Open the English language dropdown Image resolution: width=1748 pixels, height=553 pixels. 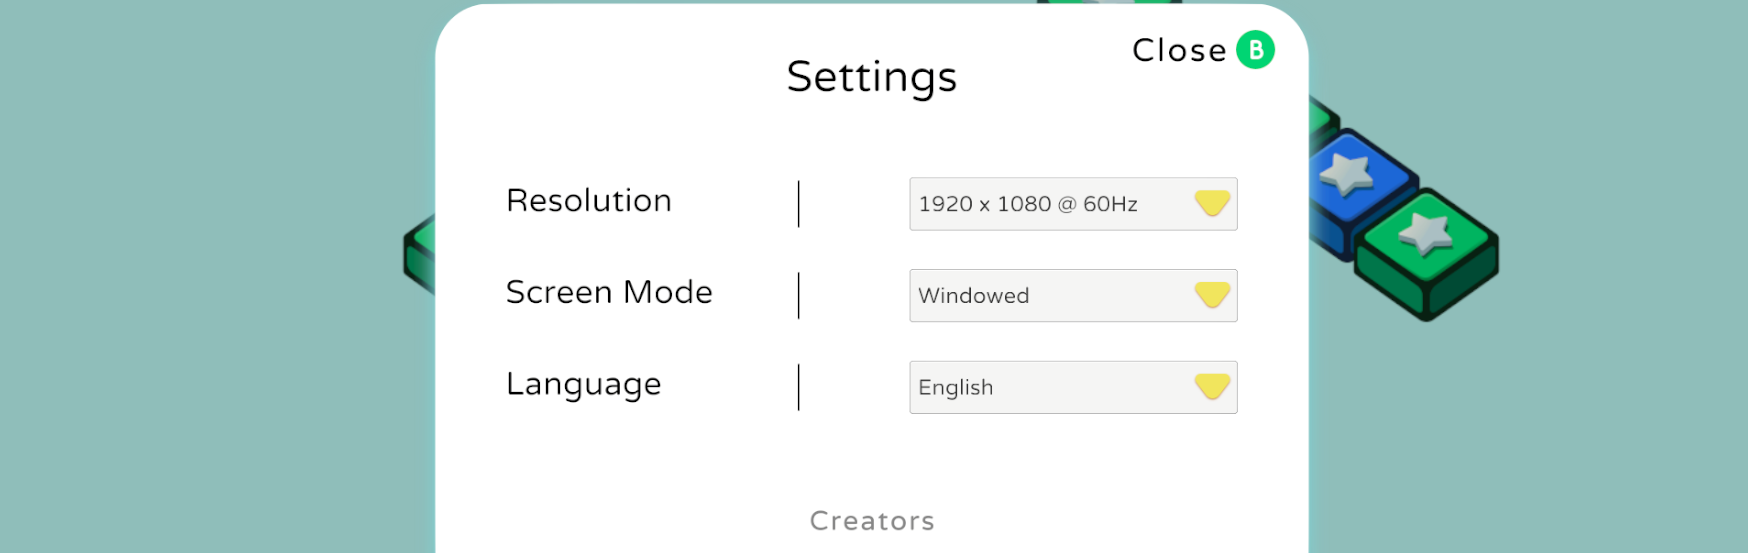click(1073, 388)
